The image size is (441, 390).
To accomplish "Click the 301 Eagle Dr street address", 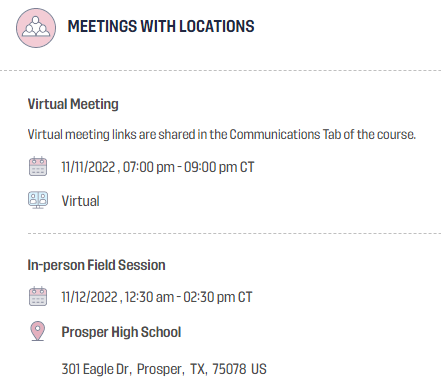I will 95,369.
